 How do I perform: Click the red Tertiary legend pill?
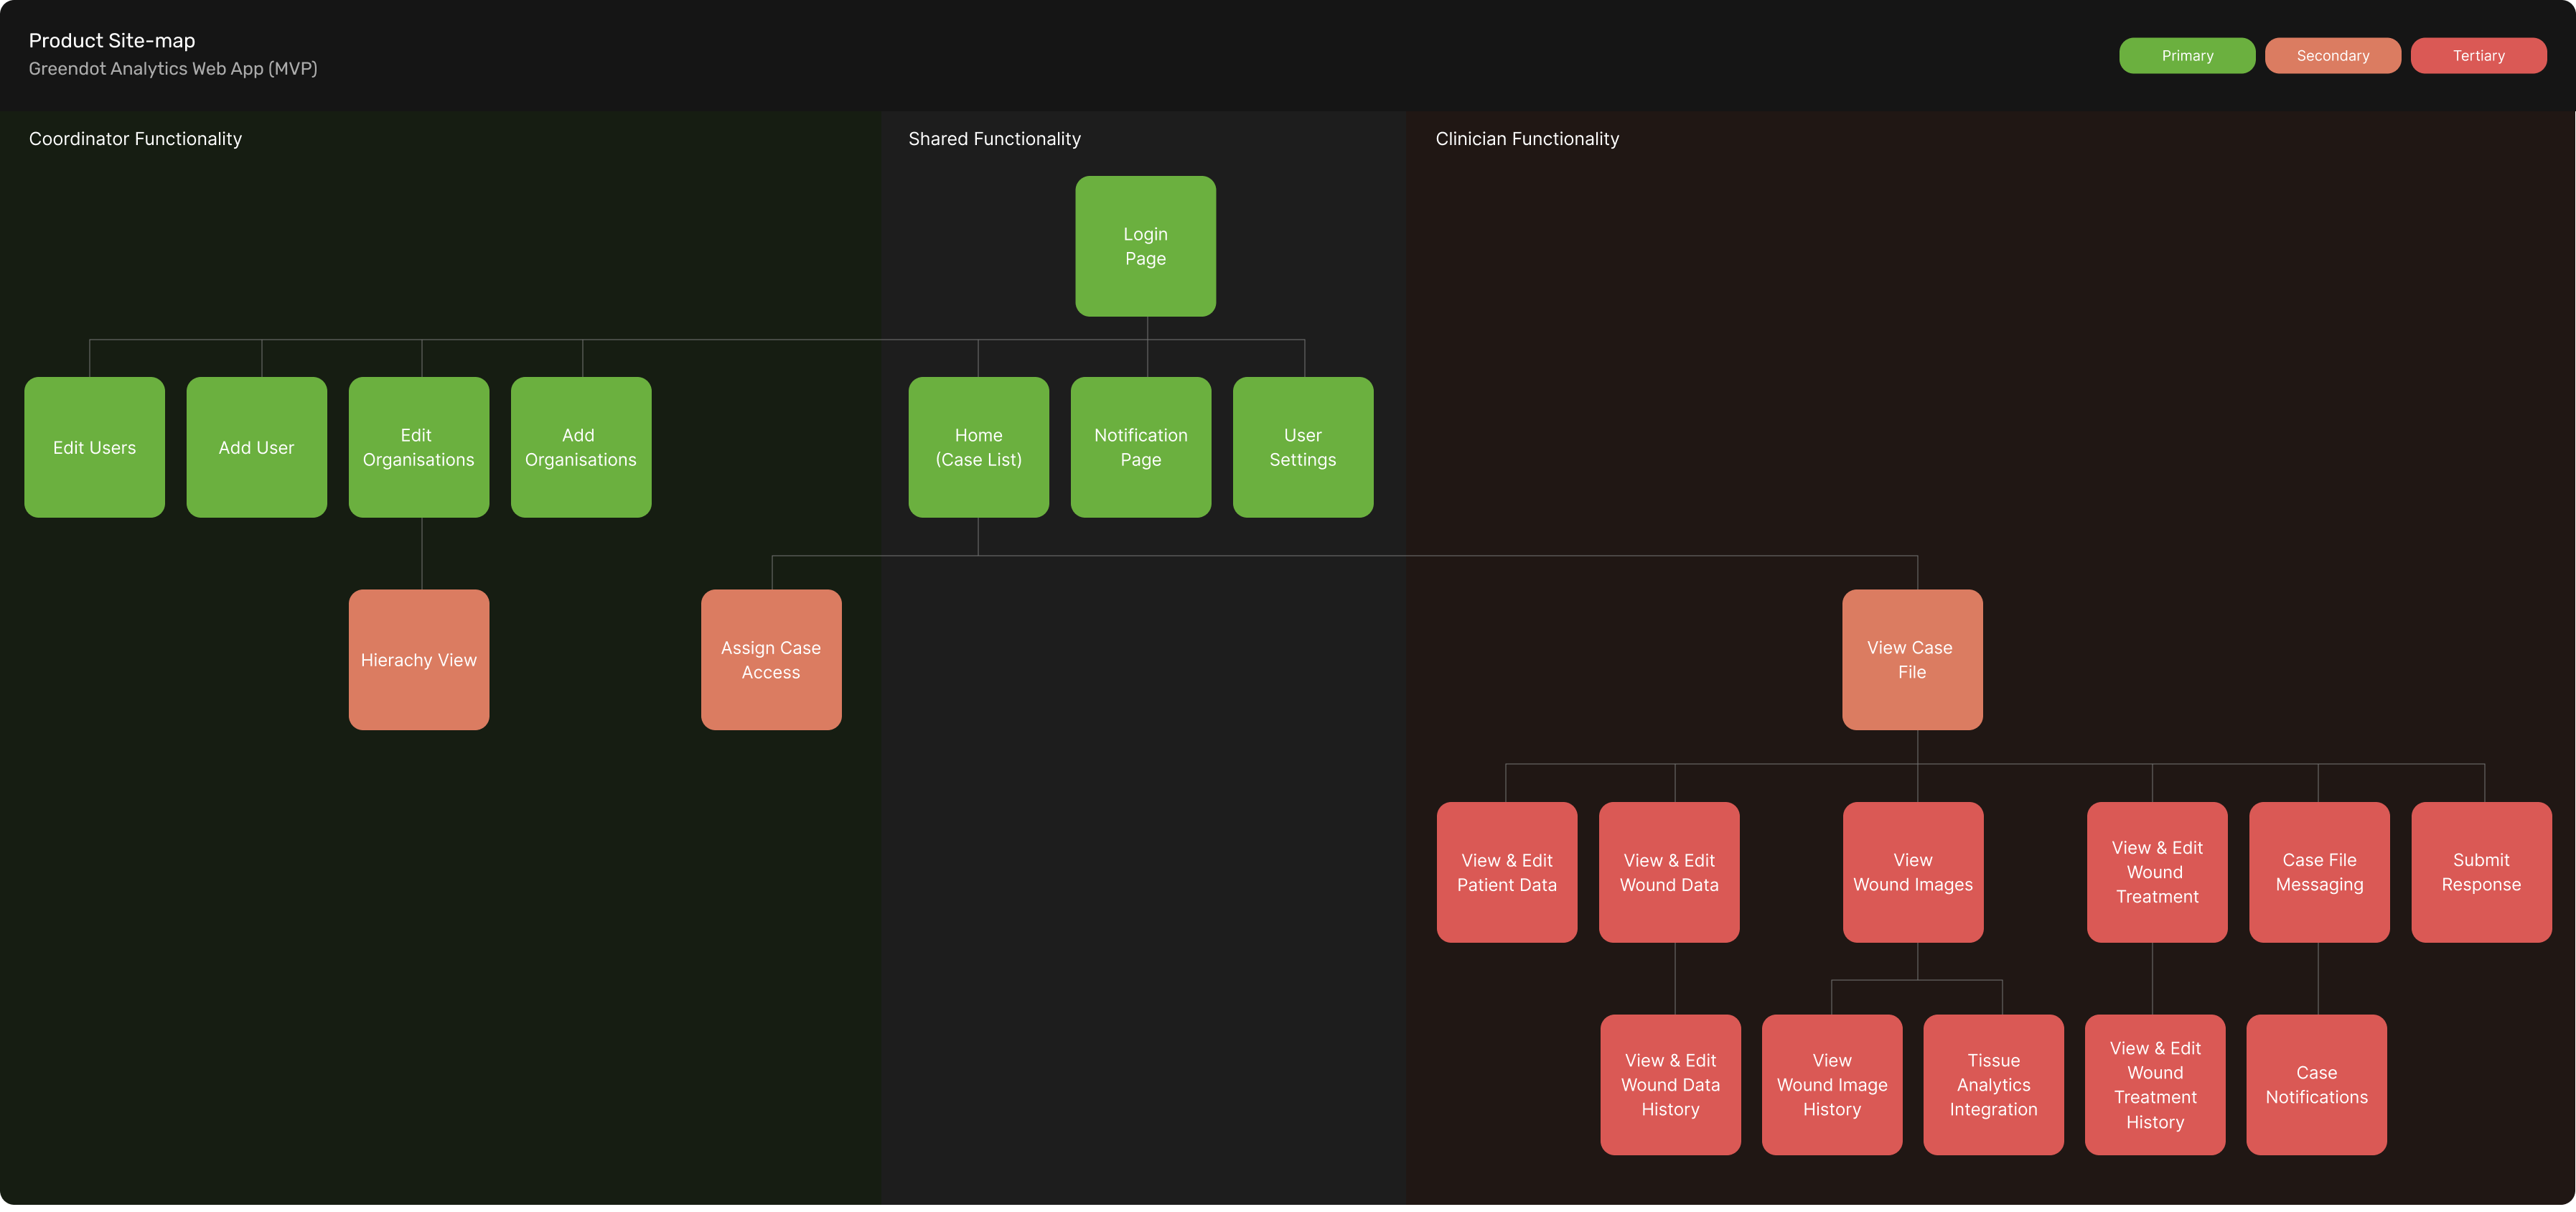click(2477, 56)
